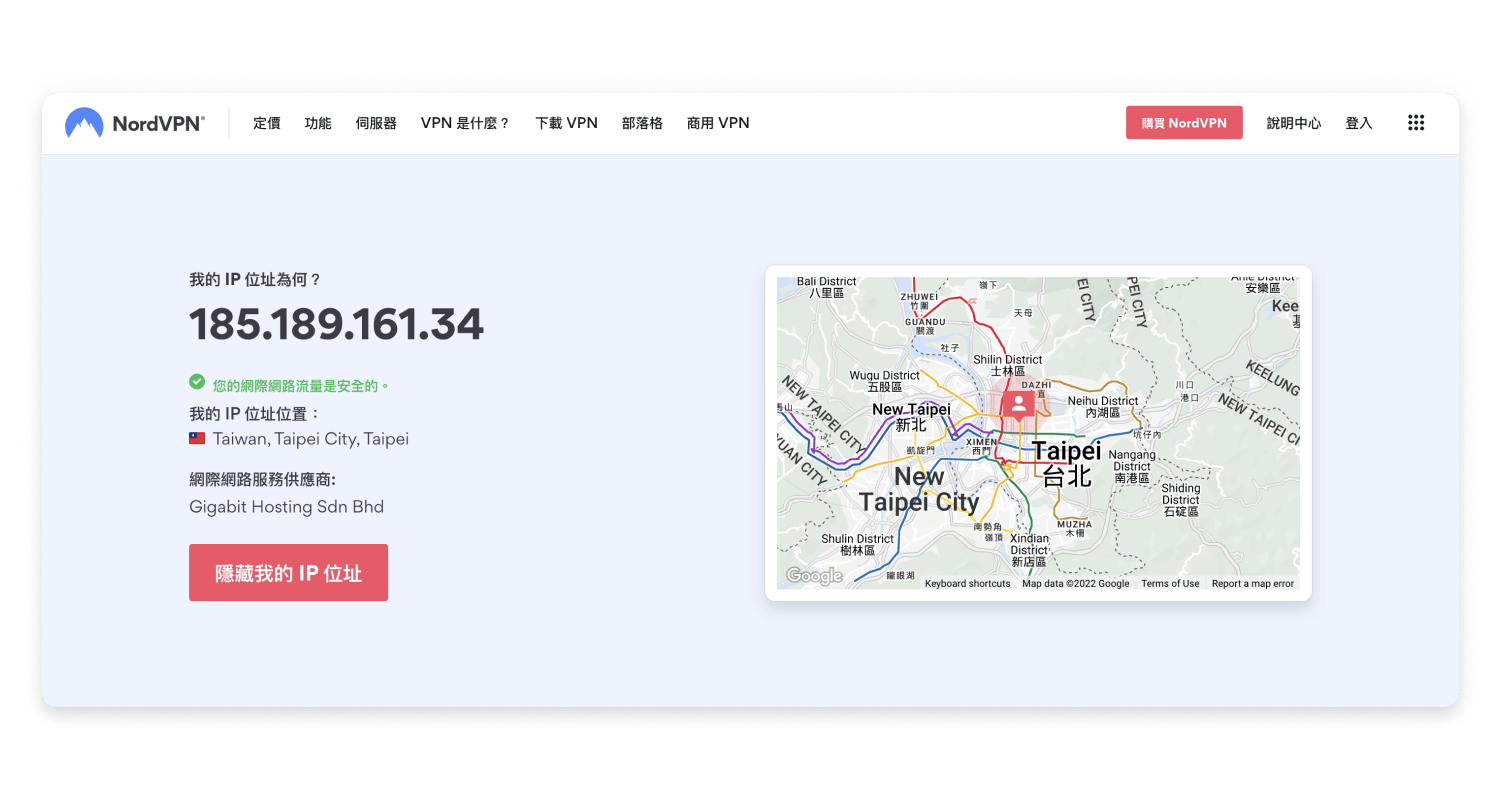Click the 隱藏我的 IP 位址 button
The height and width of the screenshot is (800, 1500).
coord(288,573)
